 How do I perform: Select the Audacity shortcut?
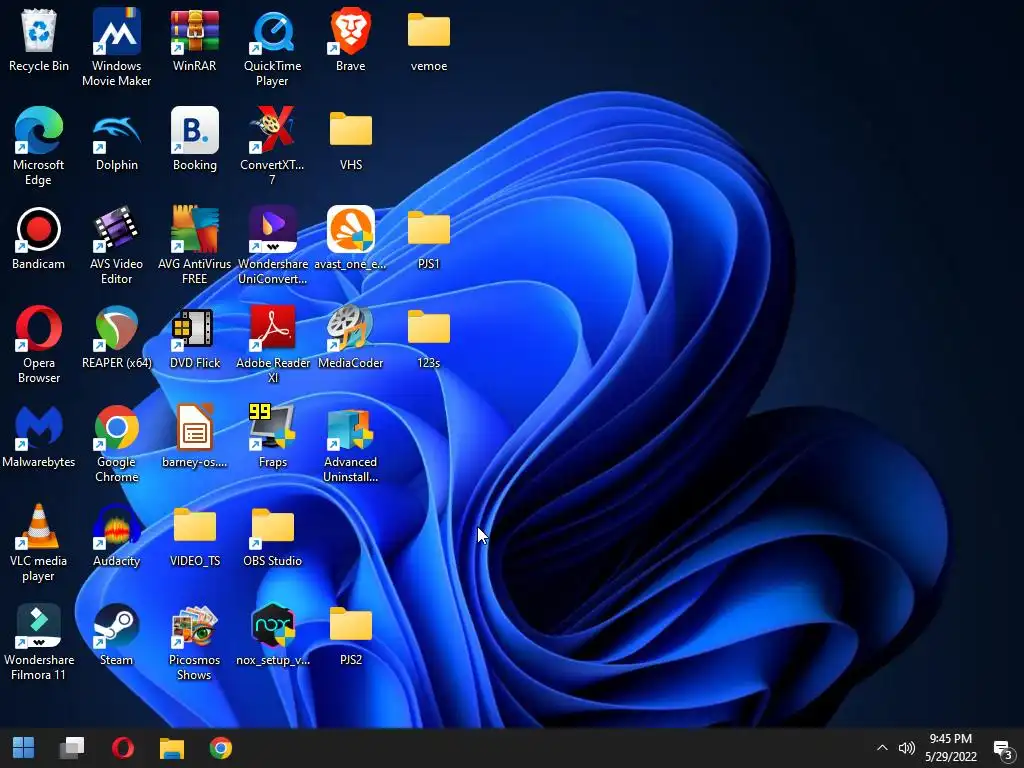pyautogui.click(x=116, y=537)
